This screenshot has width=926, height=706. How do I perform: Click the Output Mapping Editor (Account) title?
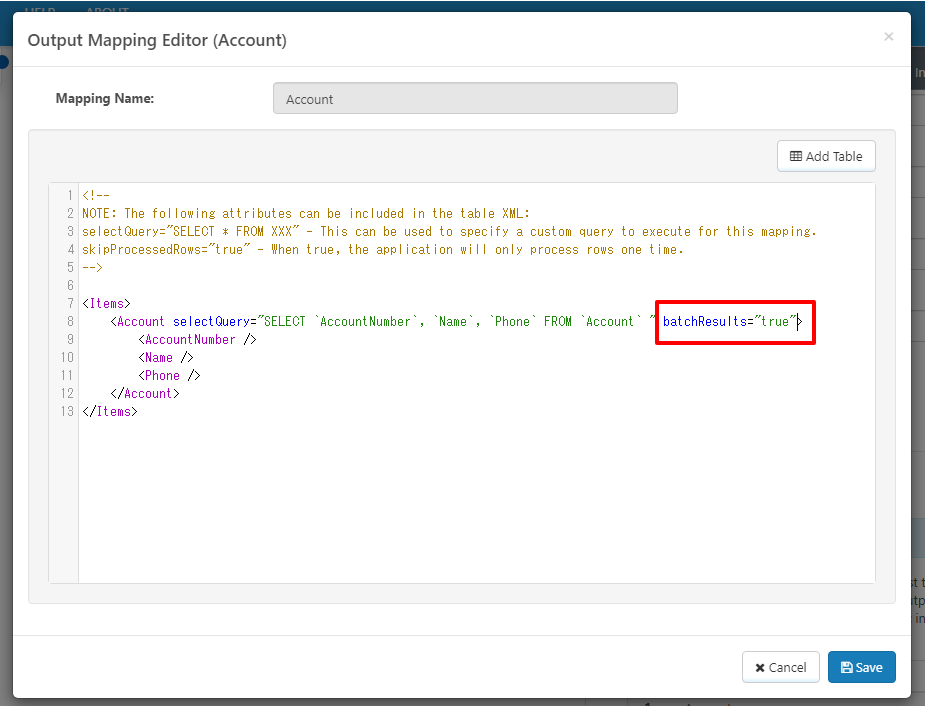[x=157, y=40]
